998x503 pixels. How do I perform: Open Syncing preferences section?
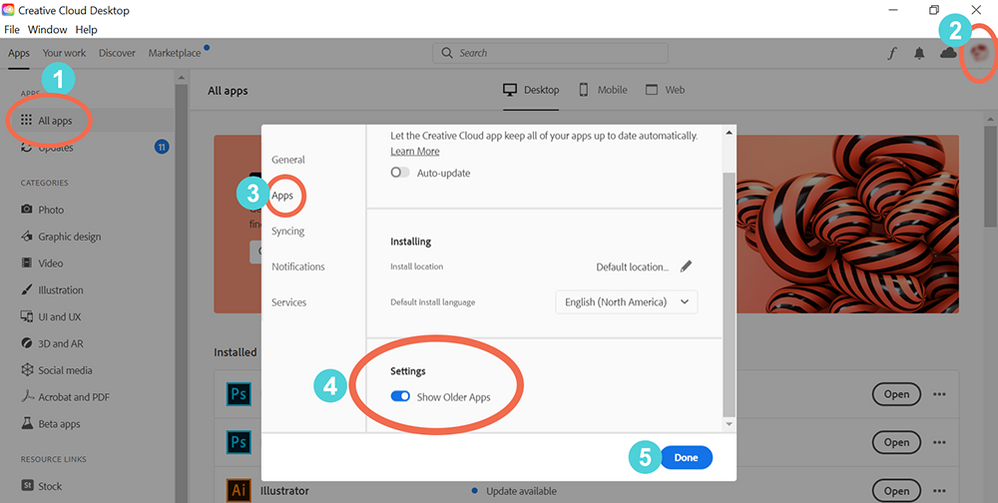pos(288,231)
